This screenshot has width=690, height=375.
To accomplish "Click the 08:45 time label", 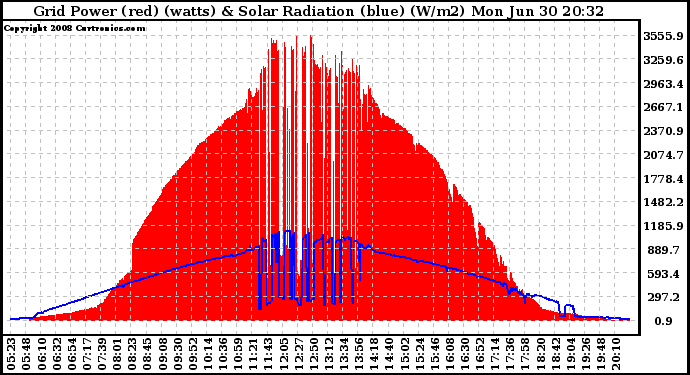I will point(147,354).
